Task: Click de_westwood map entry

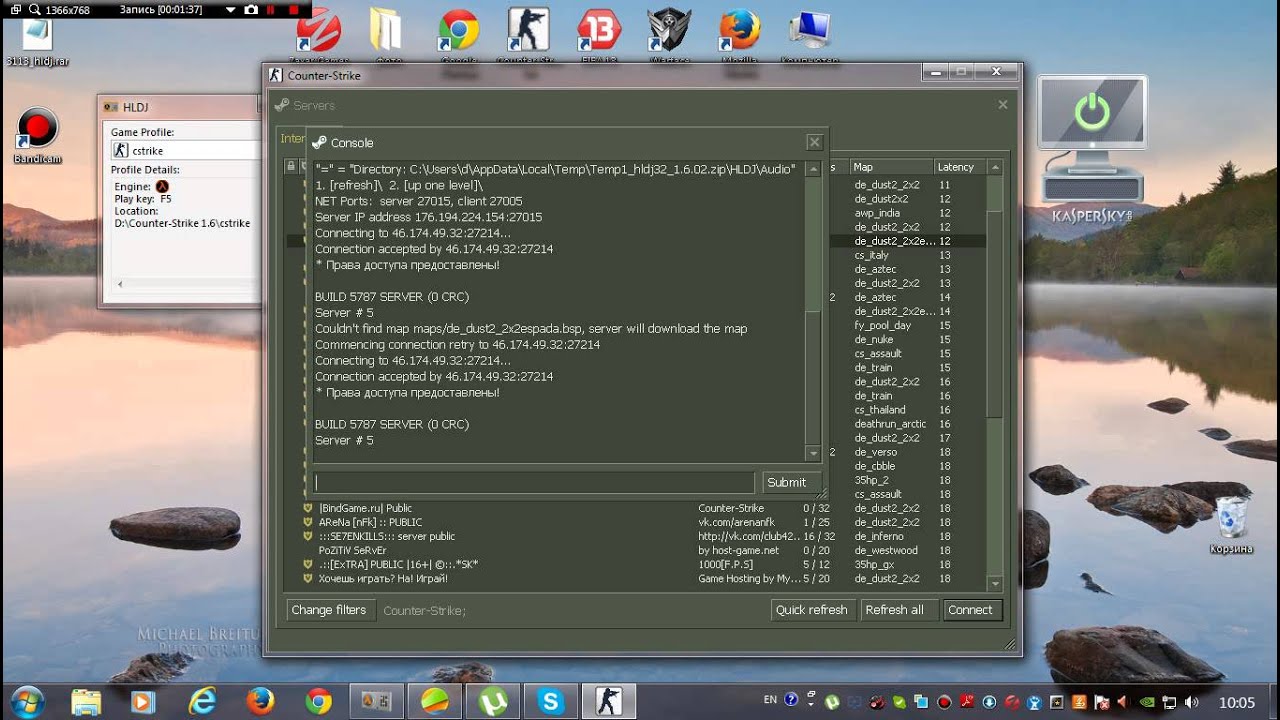Action: pos(886,550)
